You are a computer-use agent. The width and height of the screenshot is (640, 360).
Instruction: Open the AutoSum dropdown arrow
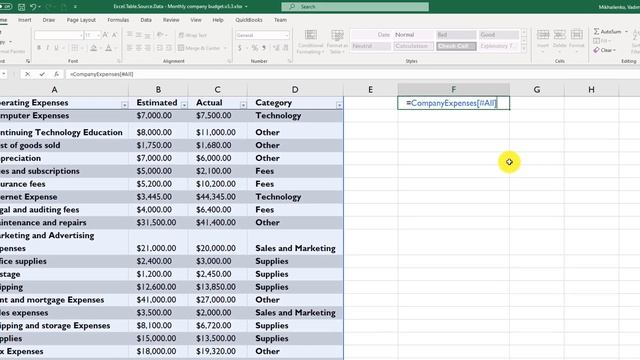pyautogui.click(x=627, y=31)
